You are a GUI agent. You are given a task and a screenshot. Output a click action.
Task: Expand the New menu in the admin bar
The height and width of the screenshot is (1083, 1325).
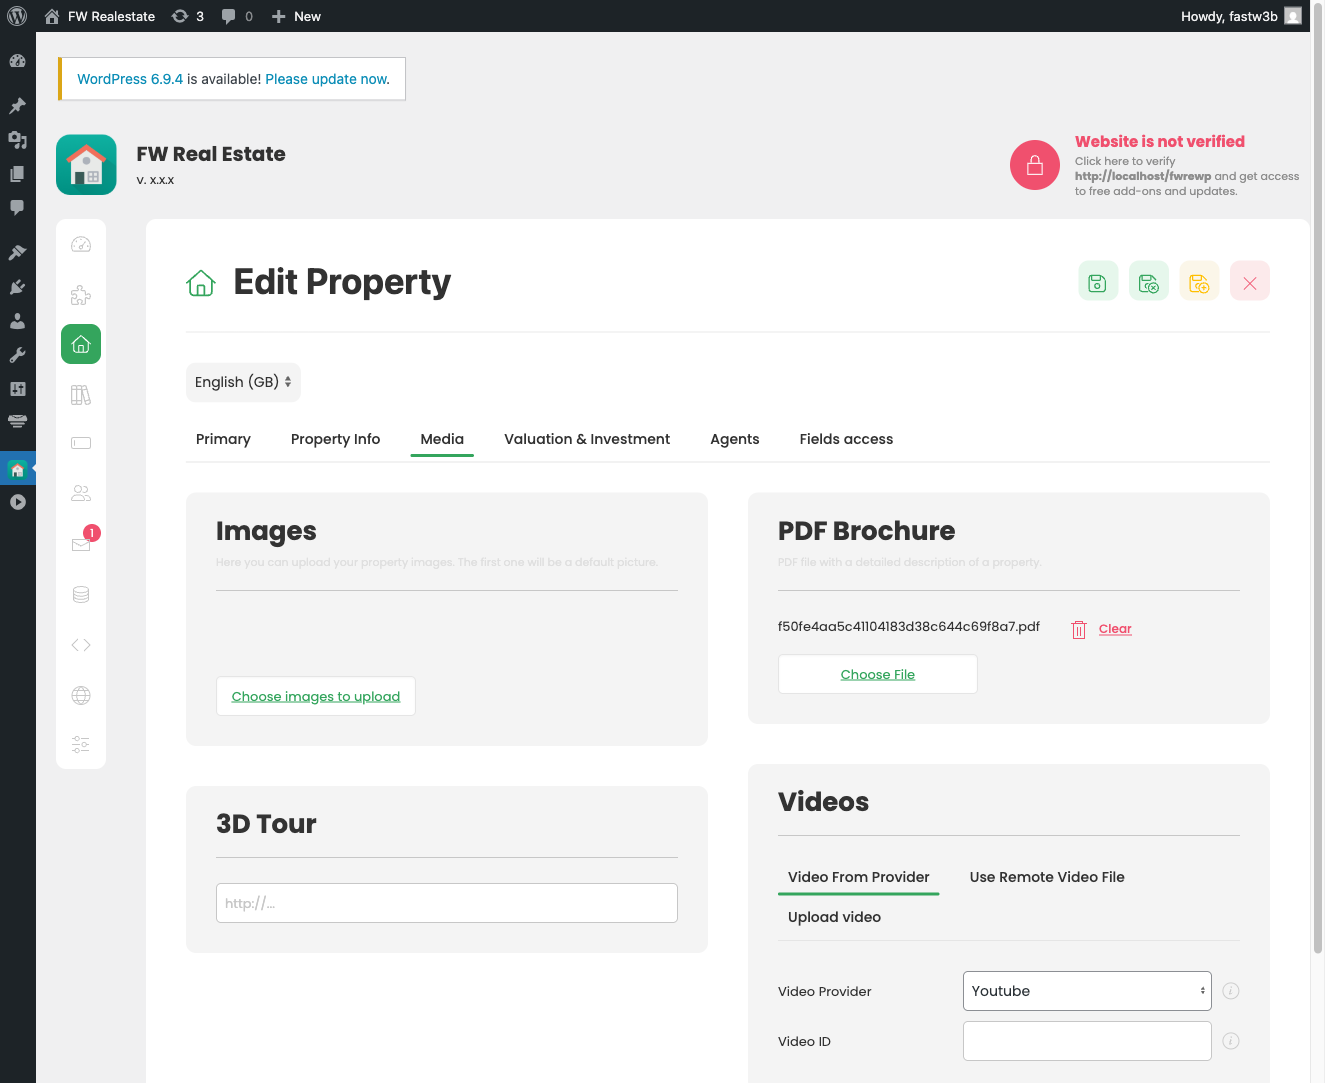click(295, 16)
